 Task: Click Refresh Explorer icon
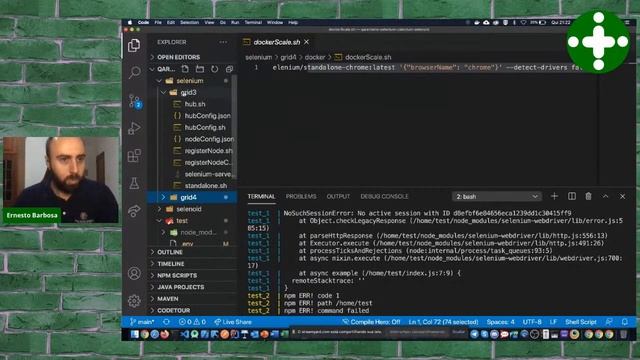pyautogui.click(x=214, y=69)
